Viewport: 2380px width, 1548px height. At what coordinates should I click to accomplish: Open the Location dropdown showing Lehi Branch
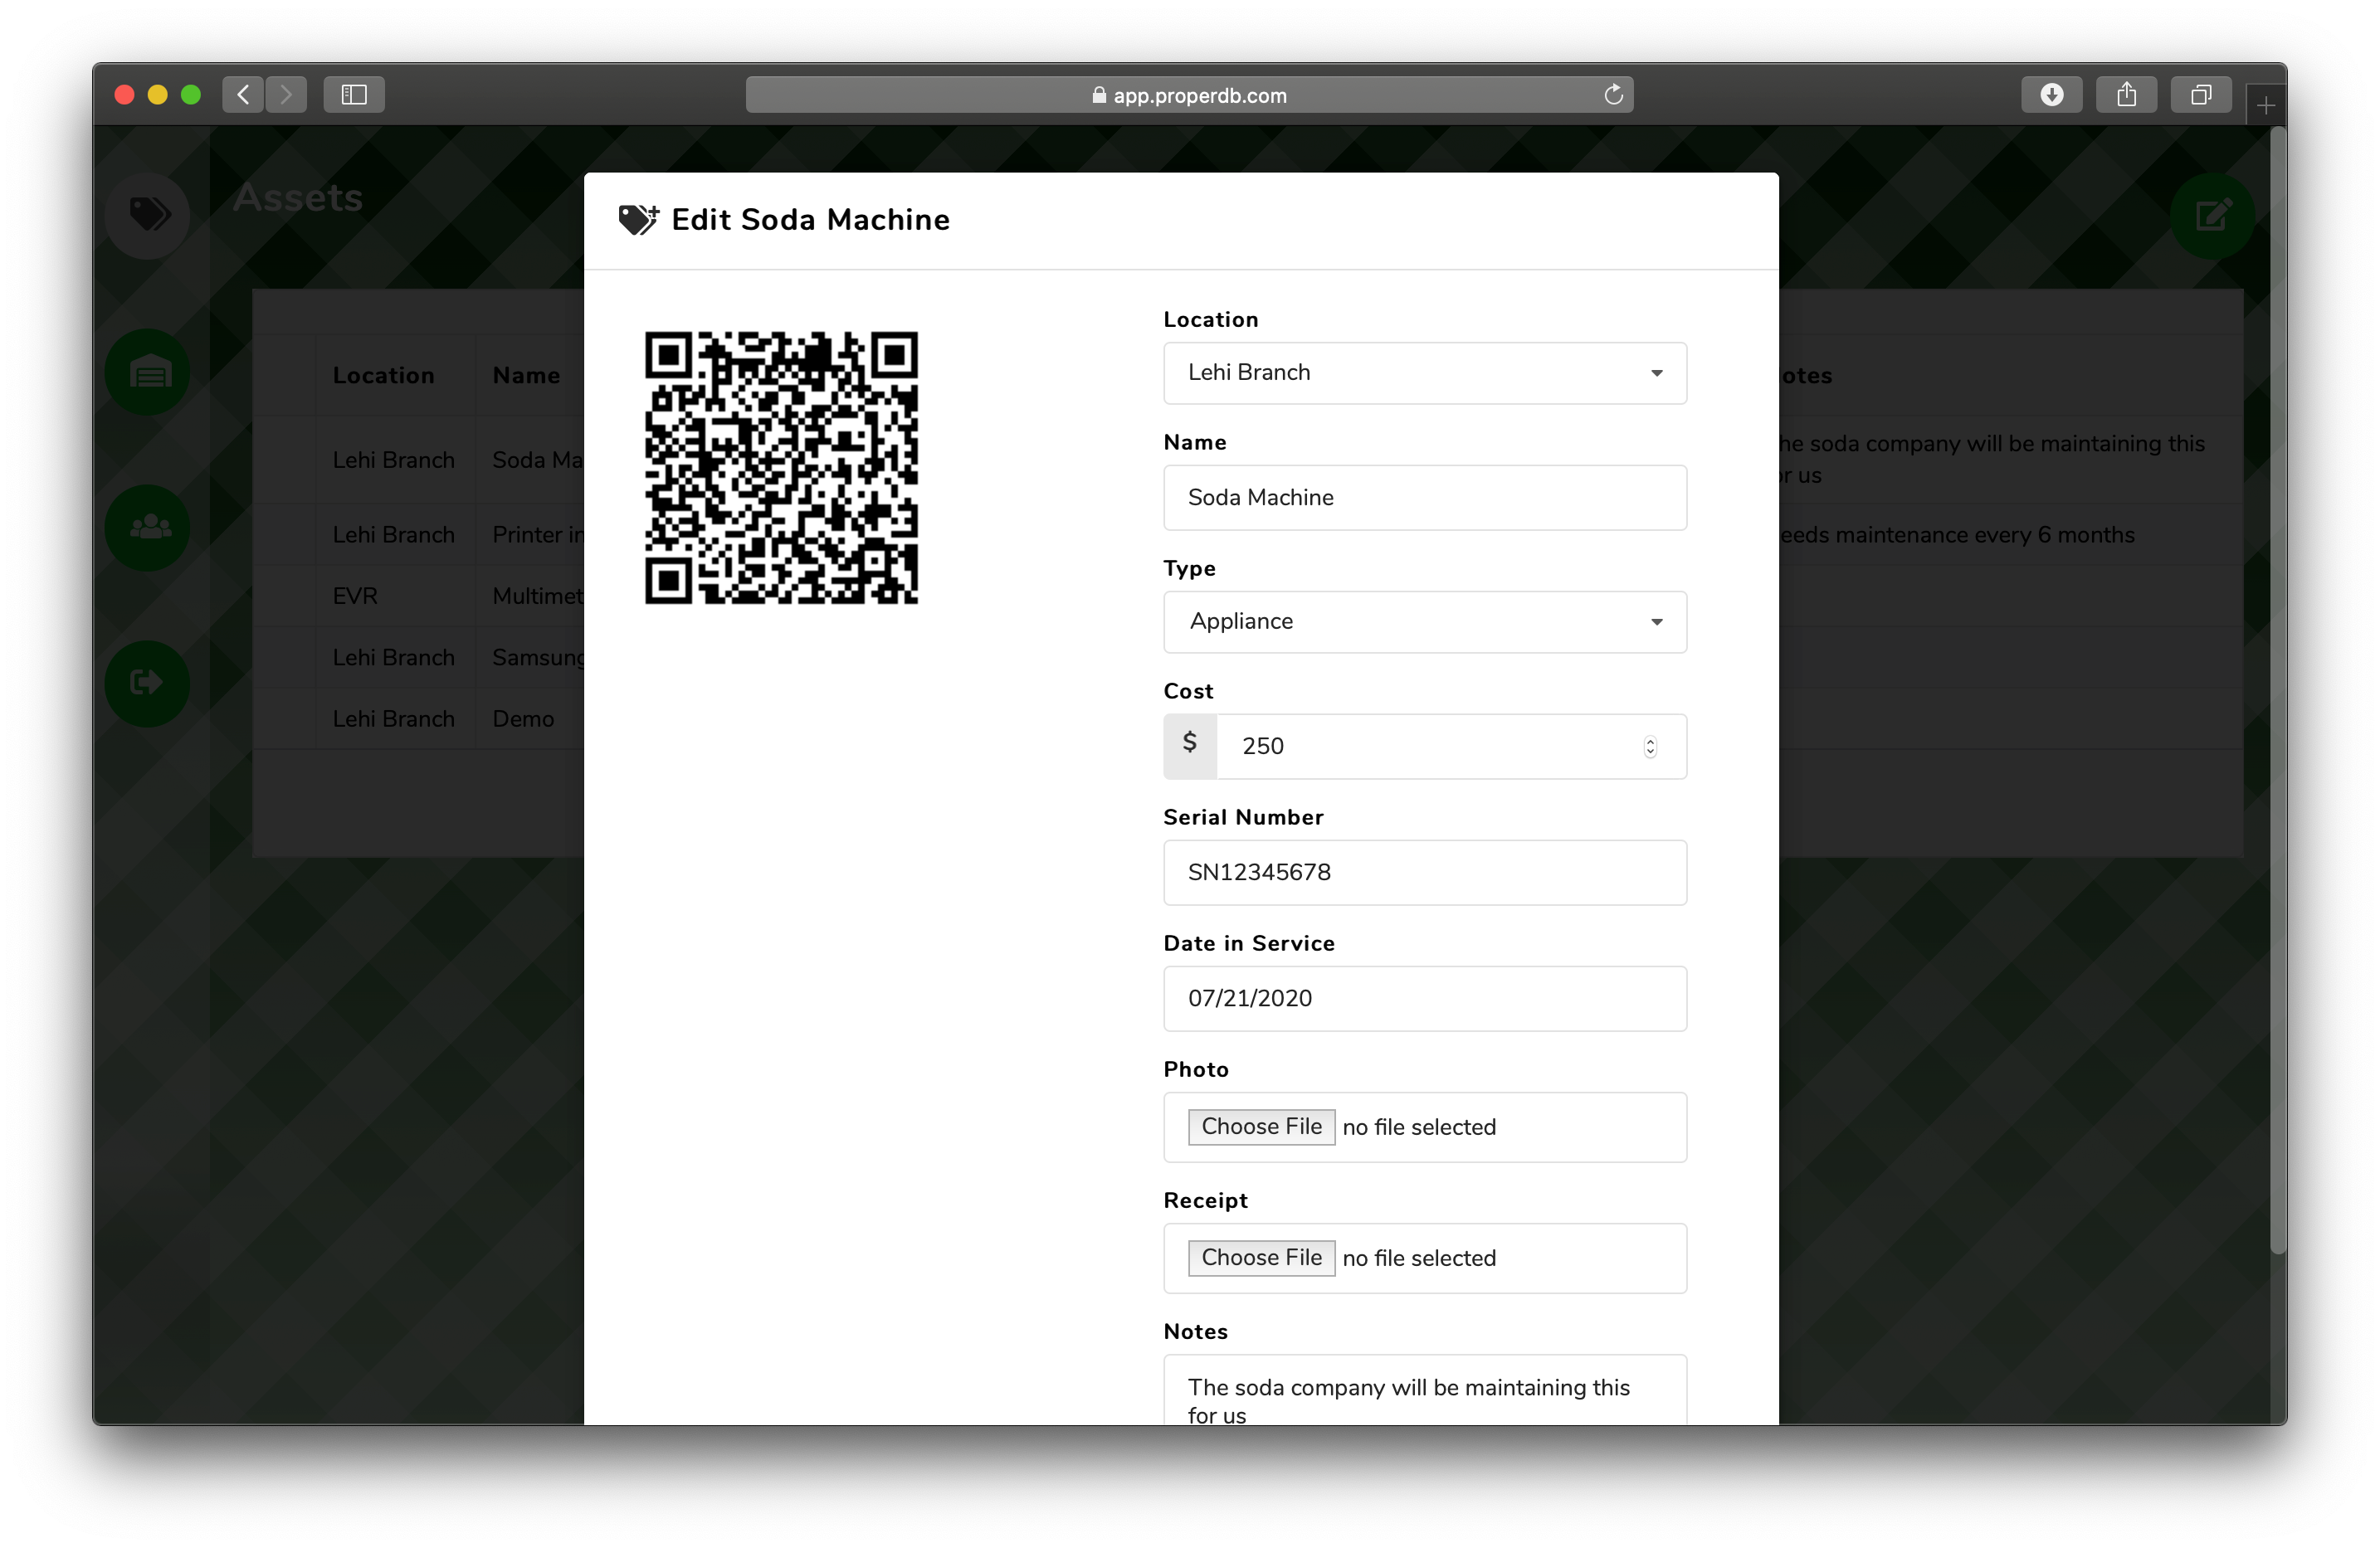coord(1424,372)
